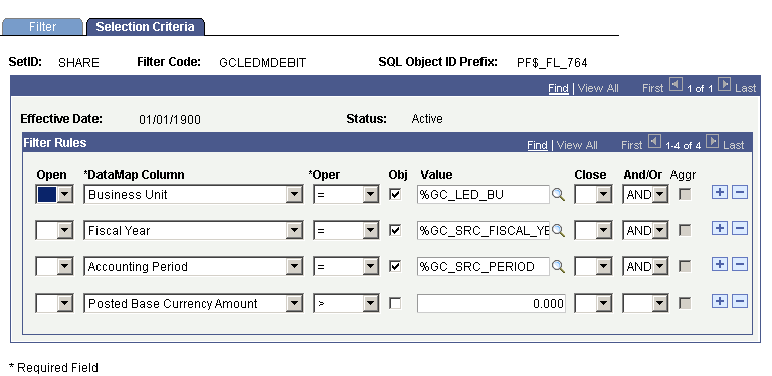Viewport: 772px width, 376px height.
Task: Click Find link in Filter Rules header
Action: tap(537, 145)
